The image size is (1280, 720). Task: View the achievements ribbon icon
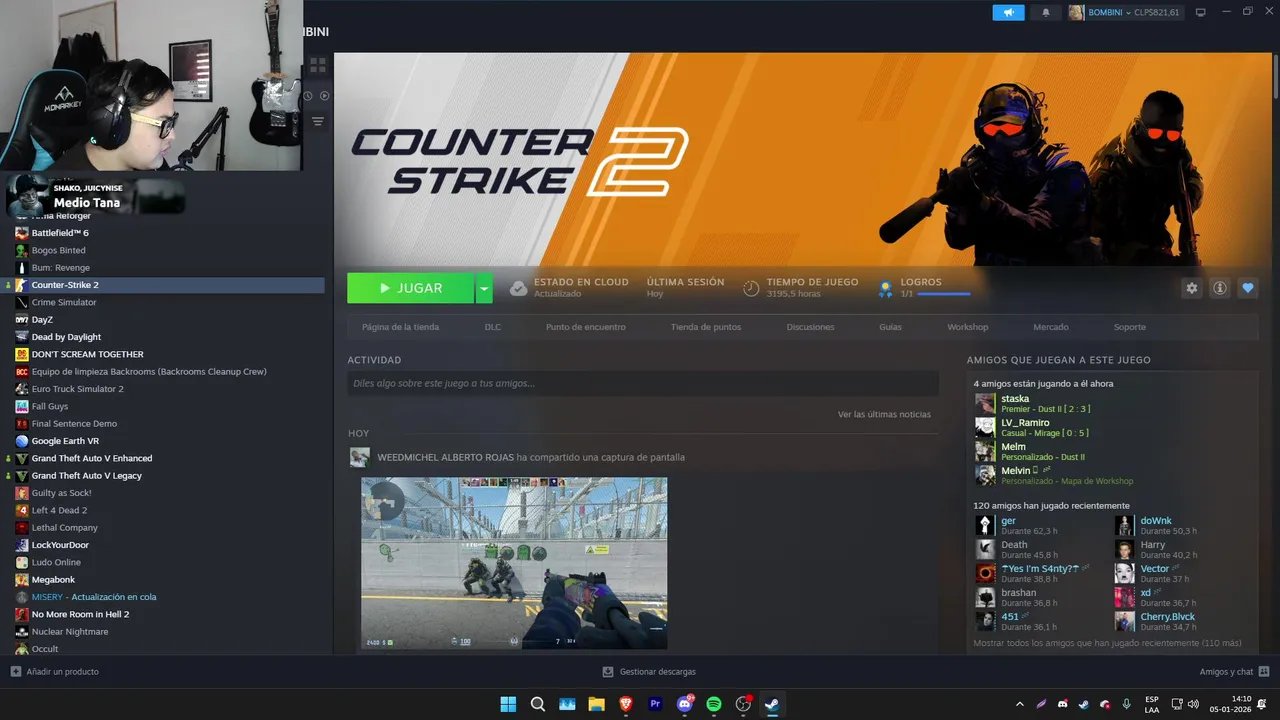coord(885,289)
